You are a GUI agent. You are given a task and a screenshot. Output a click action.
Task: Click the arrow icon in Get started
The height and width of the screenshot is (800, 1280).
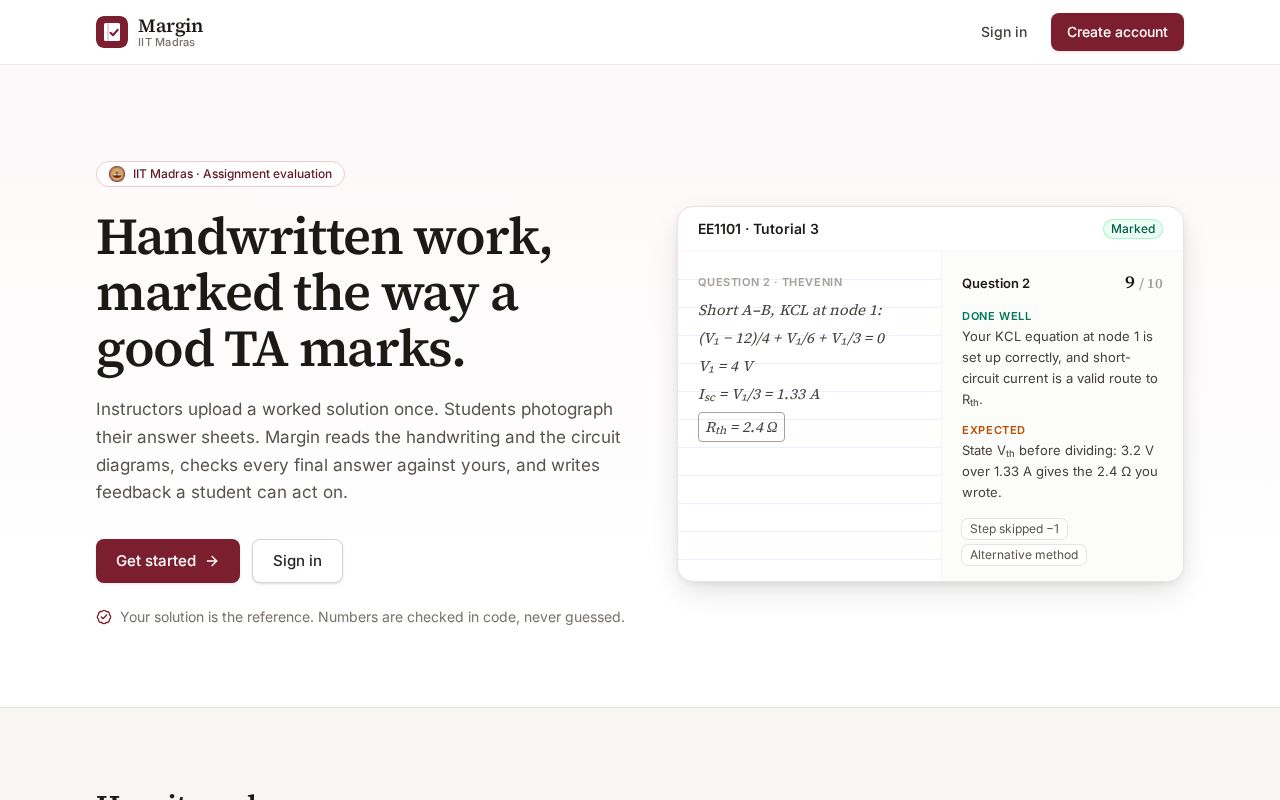coord(212,561)
